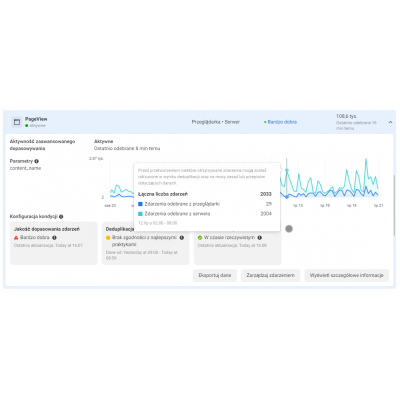
Task: Click info icon next to Parametry
Action: pyautogui.click(x=36, y=161)
